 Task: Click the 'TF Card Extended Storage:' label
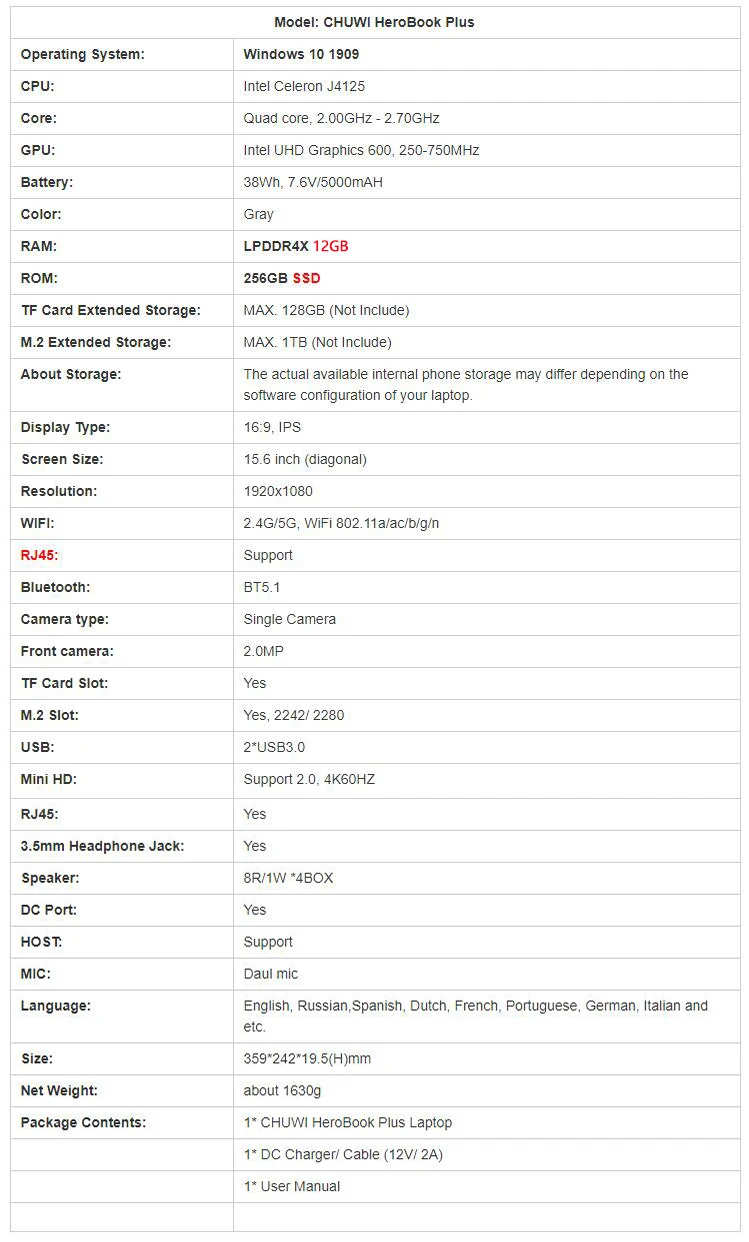(110, 310)
